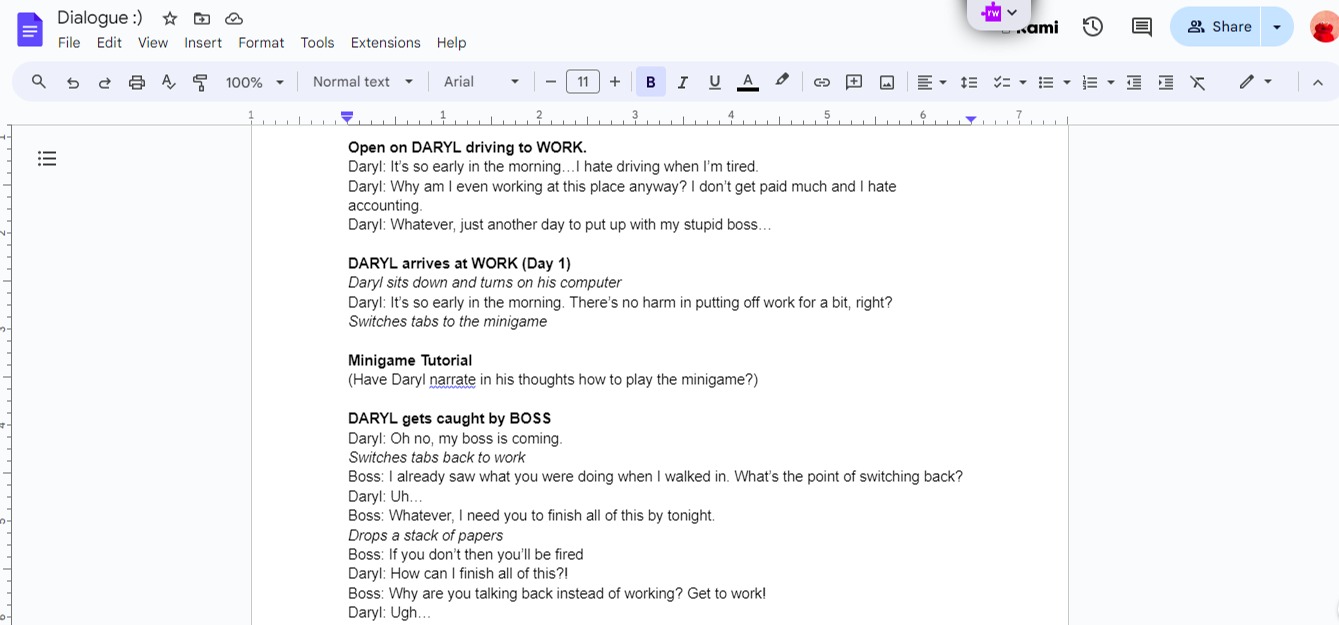Open the highlight color picker
This screenshot has width=1339, height=625.
[782, 82]
